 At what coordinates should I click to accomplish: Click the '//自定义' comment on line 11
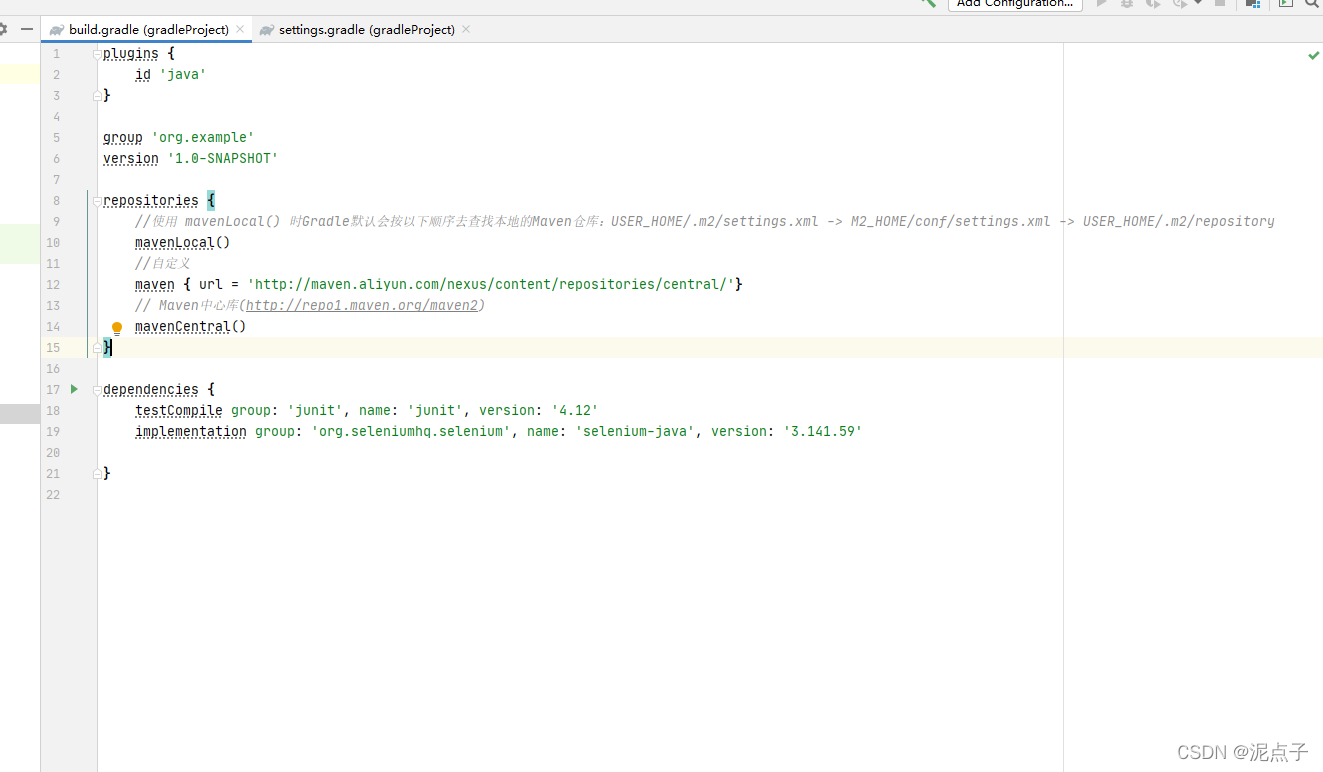click(163, 263)
